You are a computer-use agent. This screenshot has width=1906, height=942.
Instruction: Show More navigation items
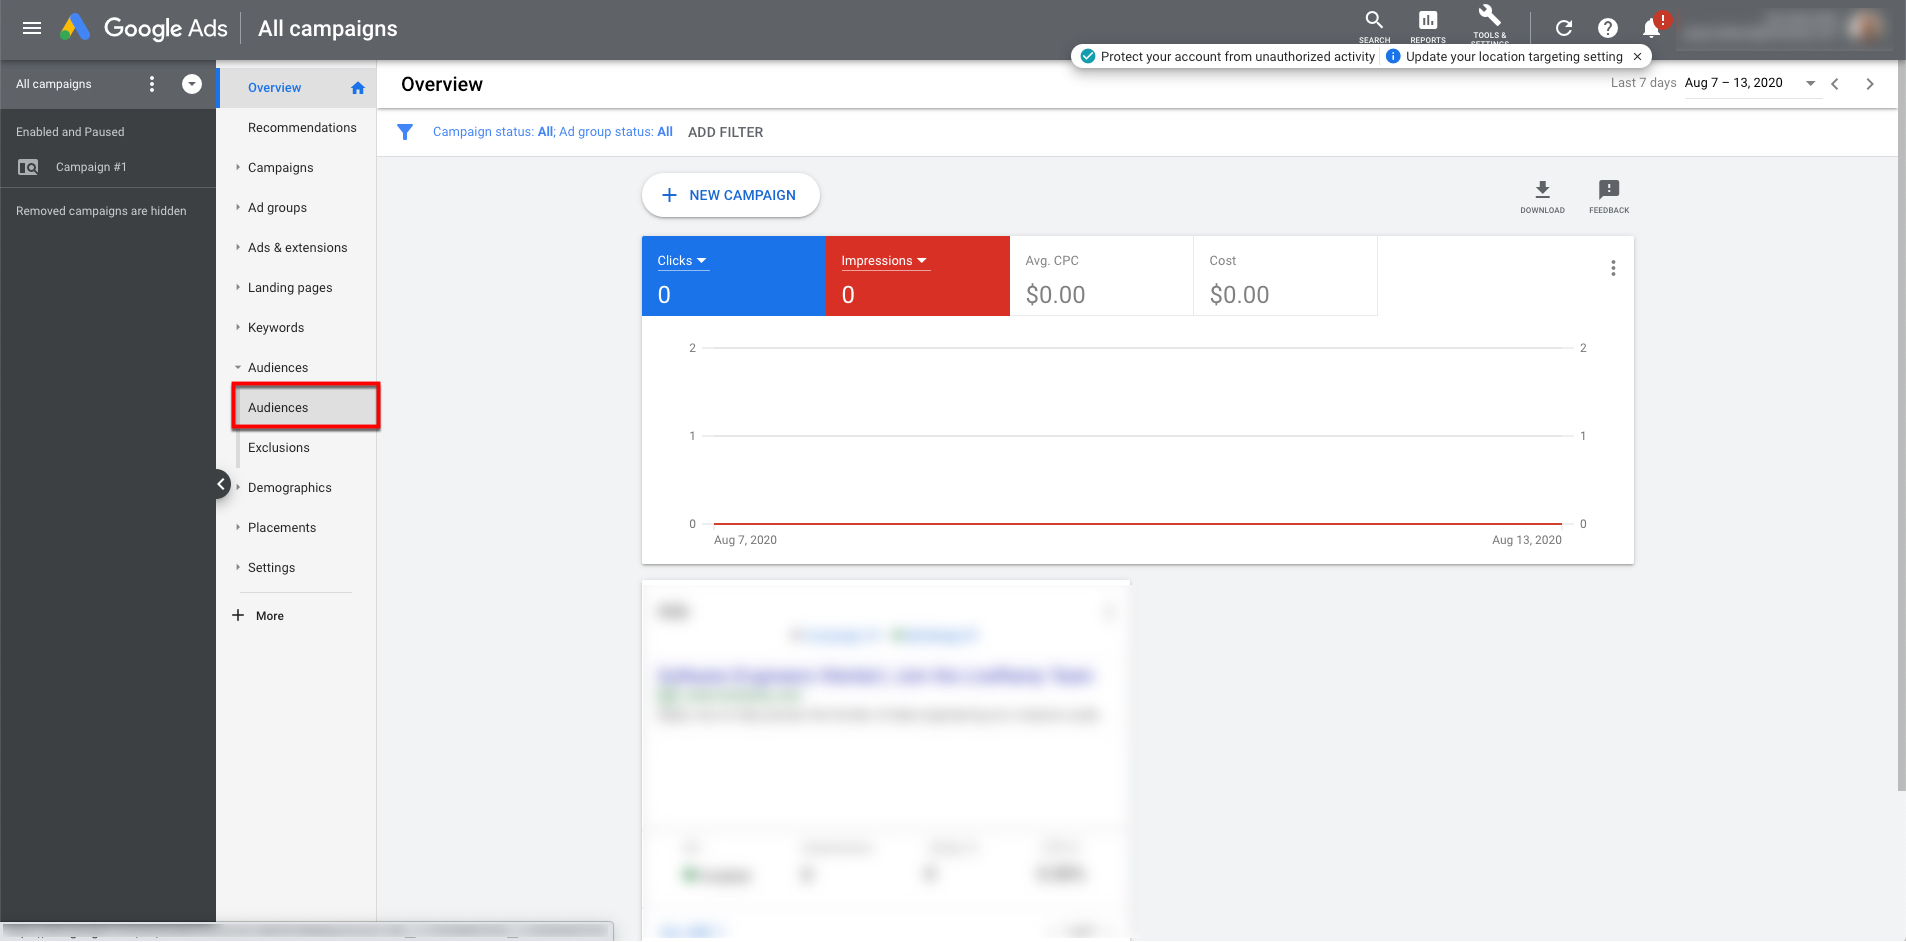(258, 616)
